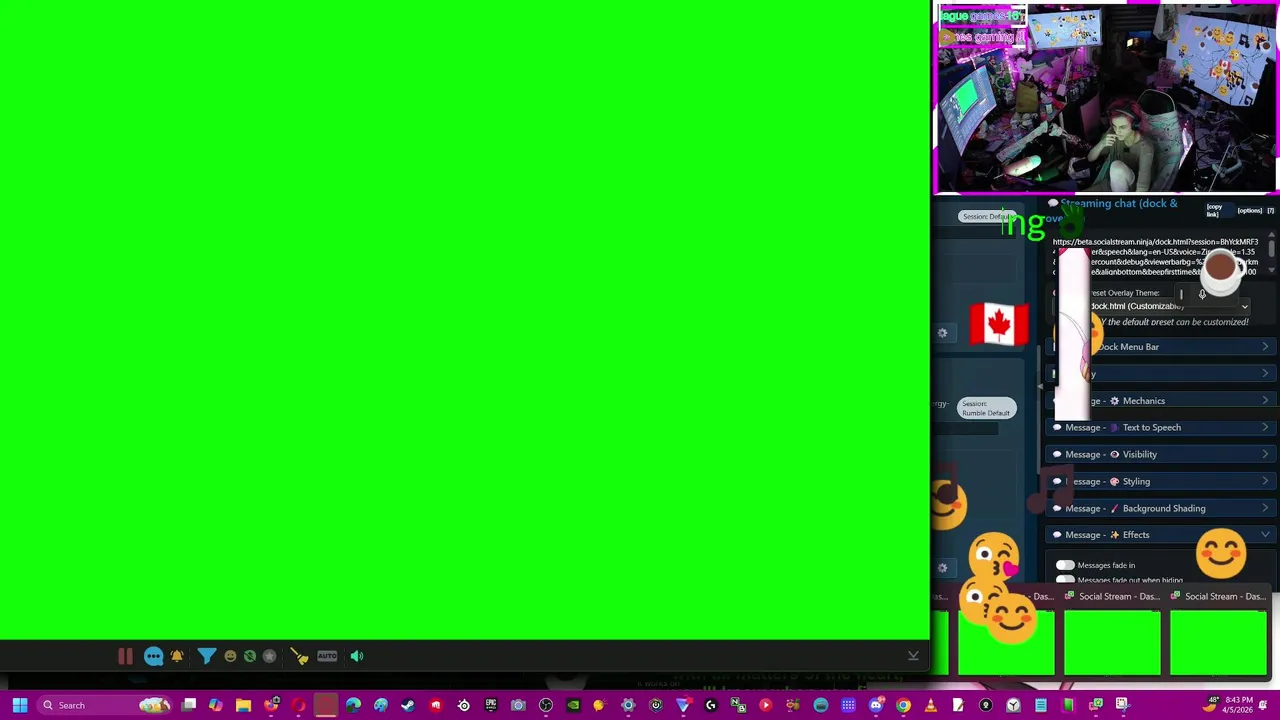Toggle the AUTO button in dock bar

(x=327, y=656)
